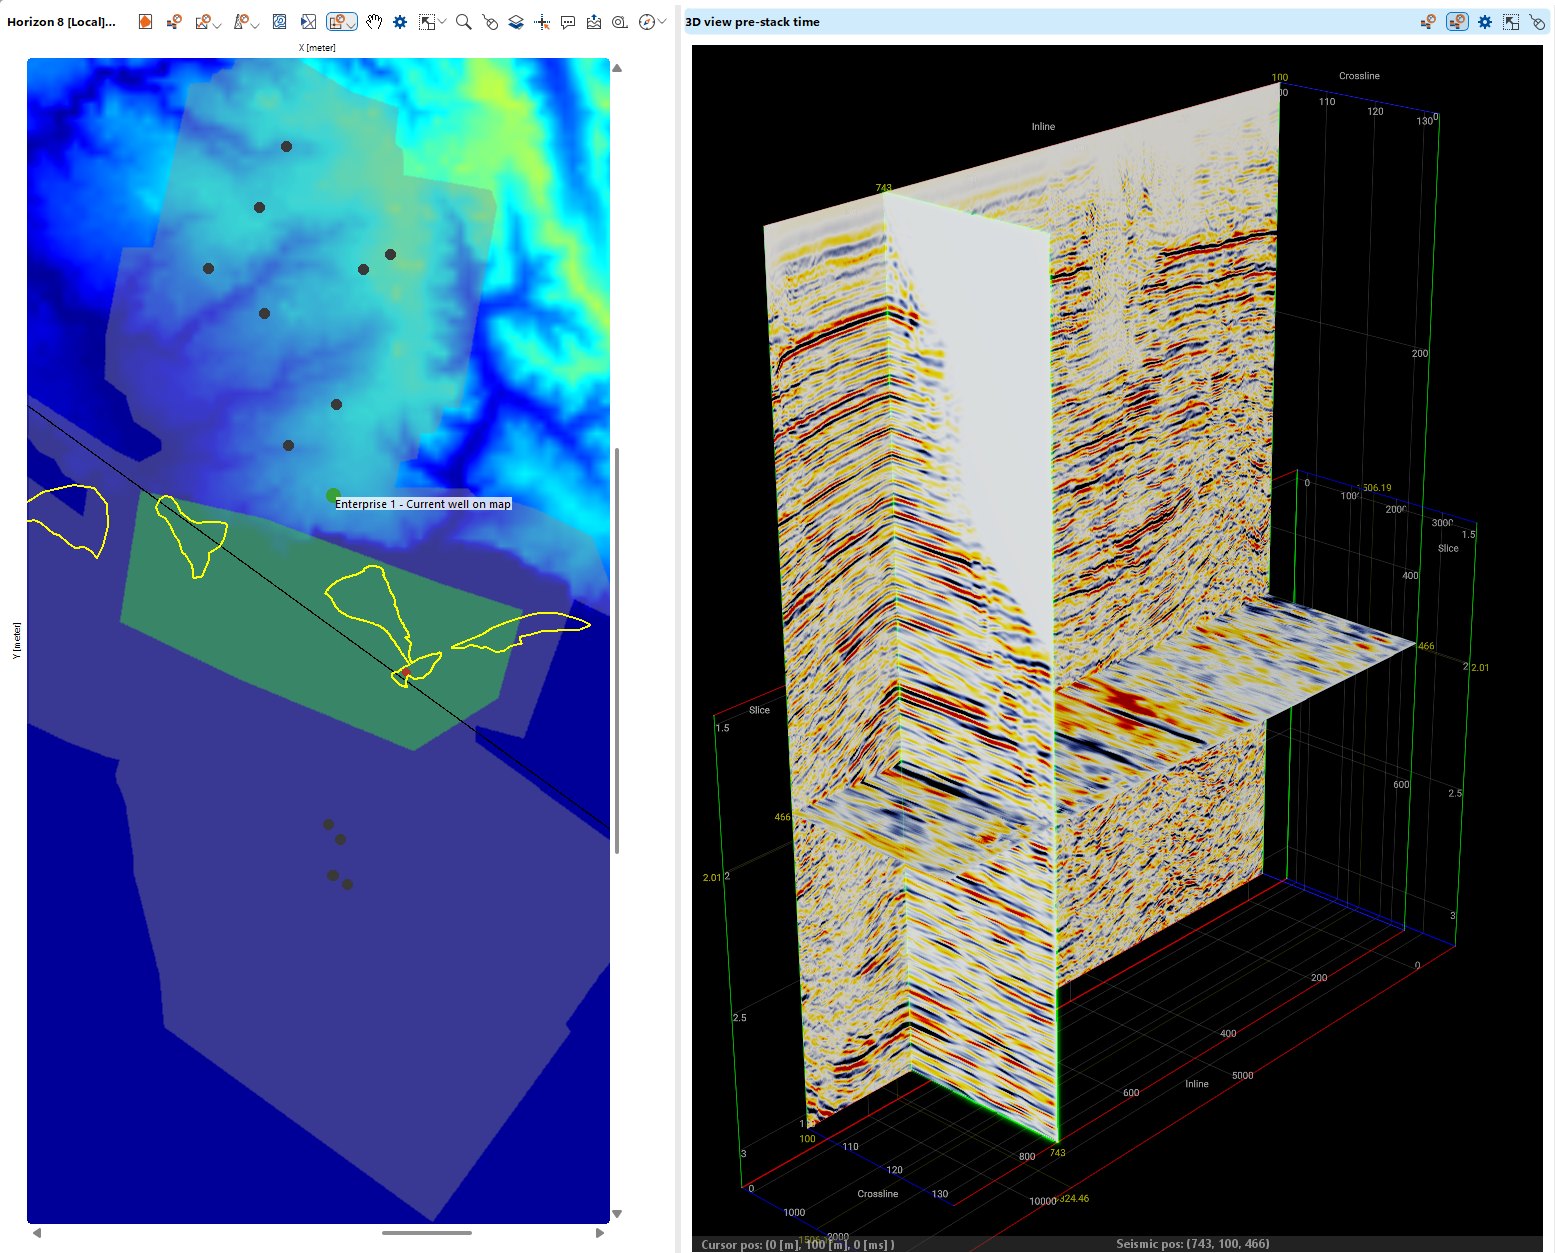Open map view settings gear

[400, 22]
